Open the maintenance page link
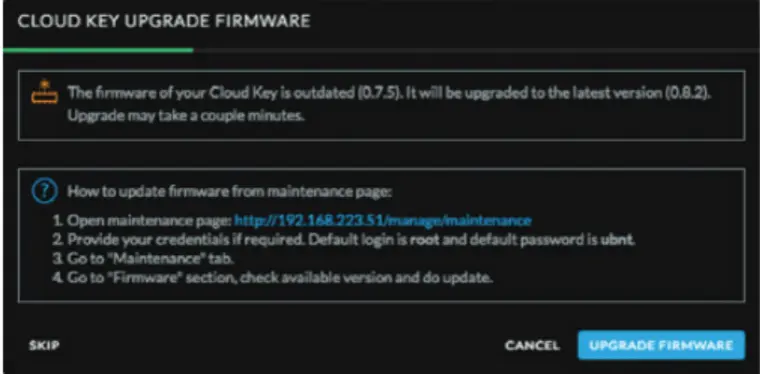762x374 pixels. pyautogui.click(x=382, y=221)
